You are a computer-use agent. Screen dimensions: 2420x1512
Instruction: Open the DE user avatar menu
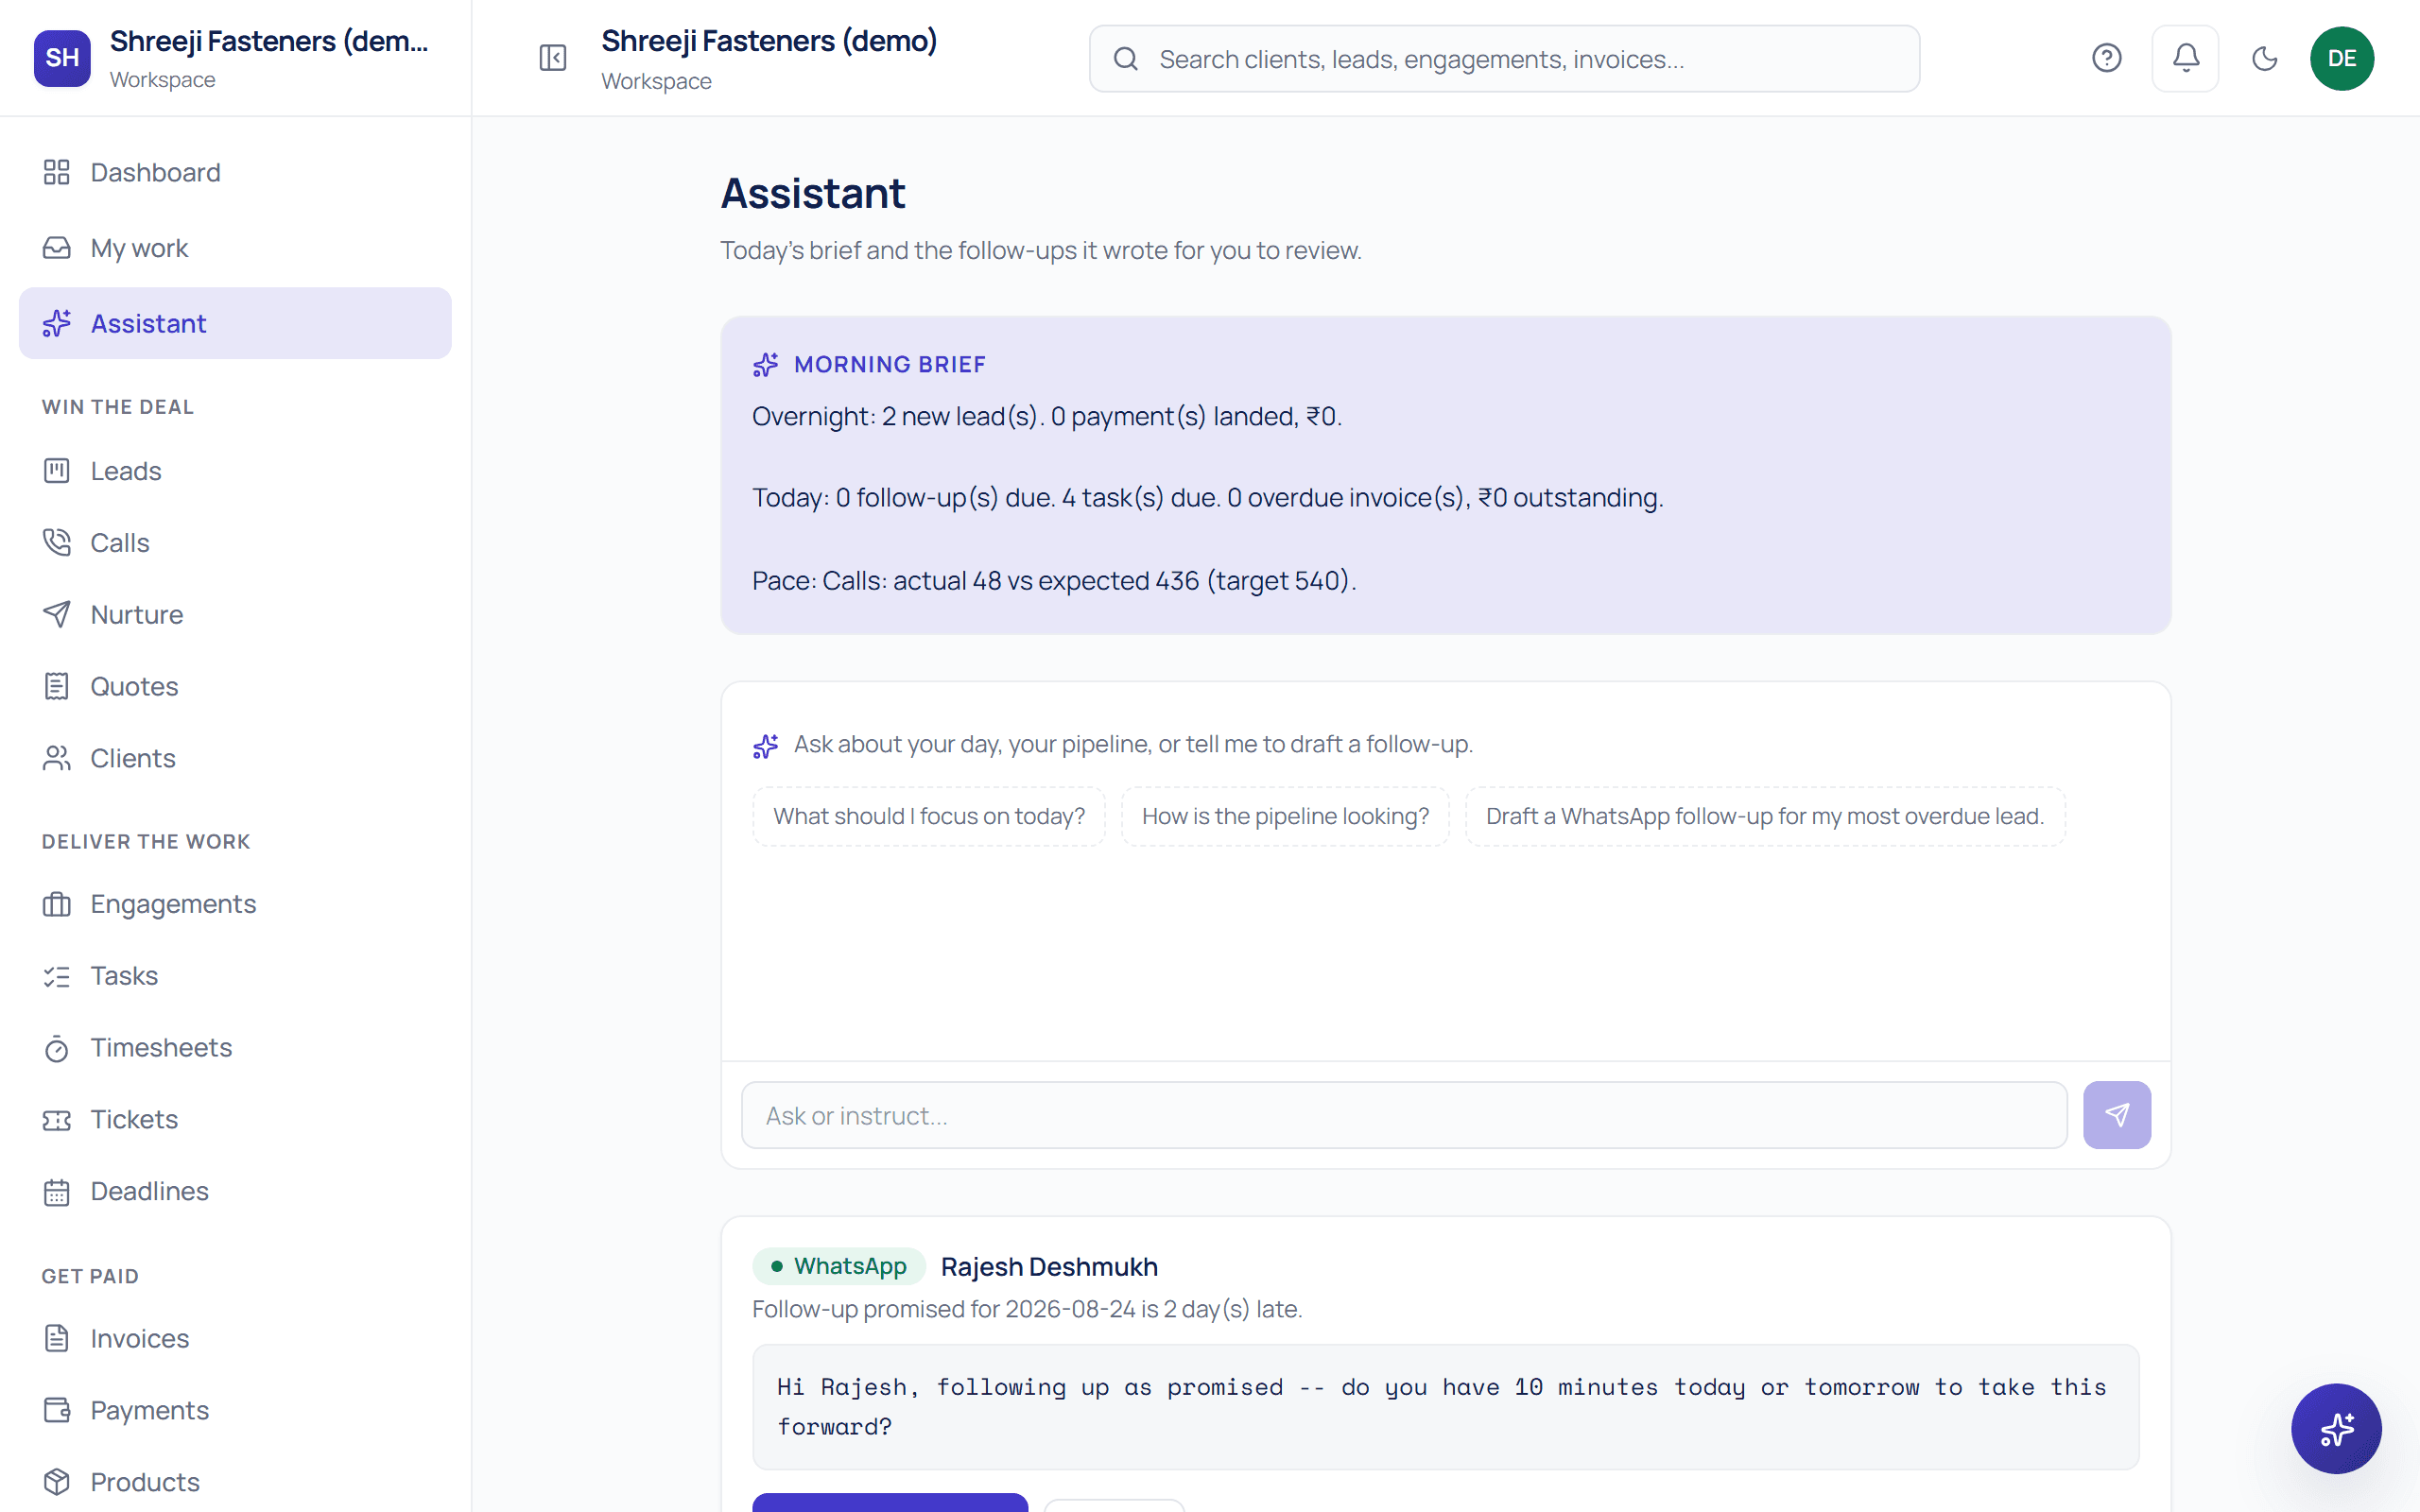[x=2342, y=58]
